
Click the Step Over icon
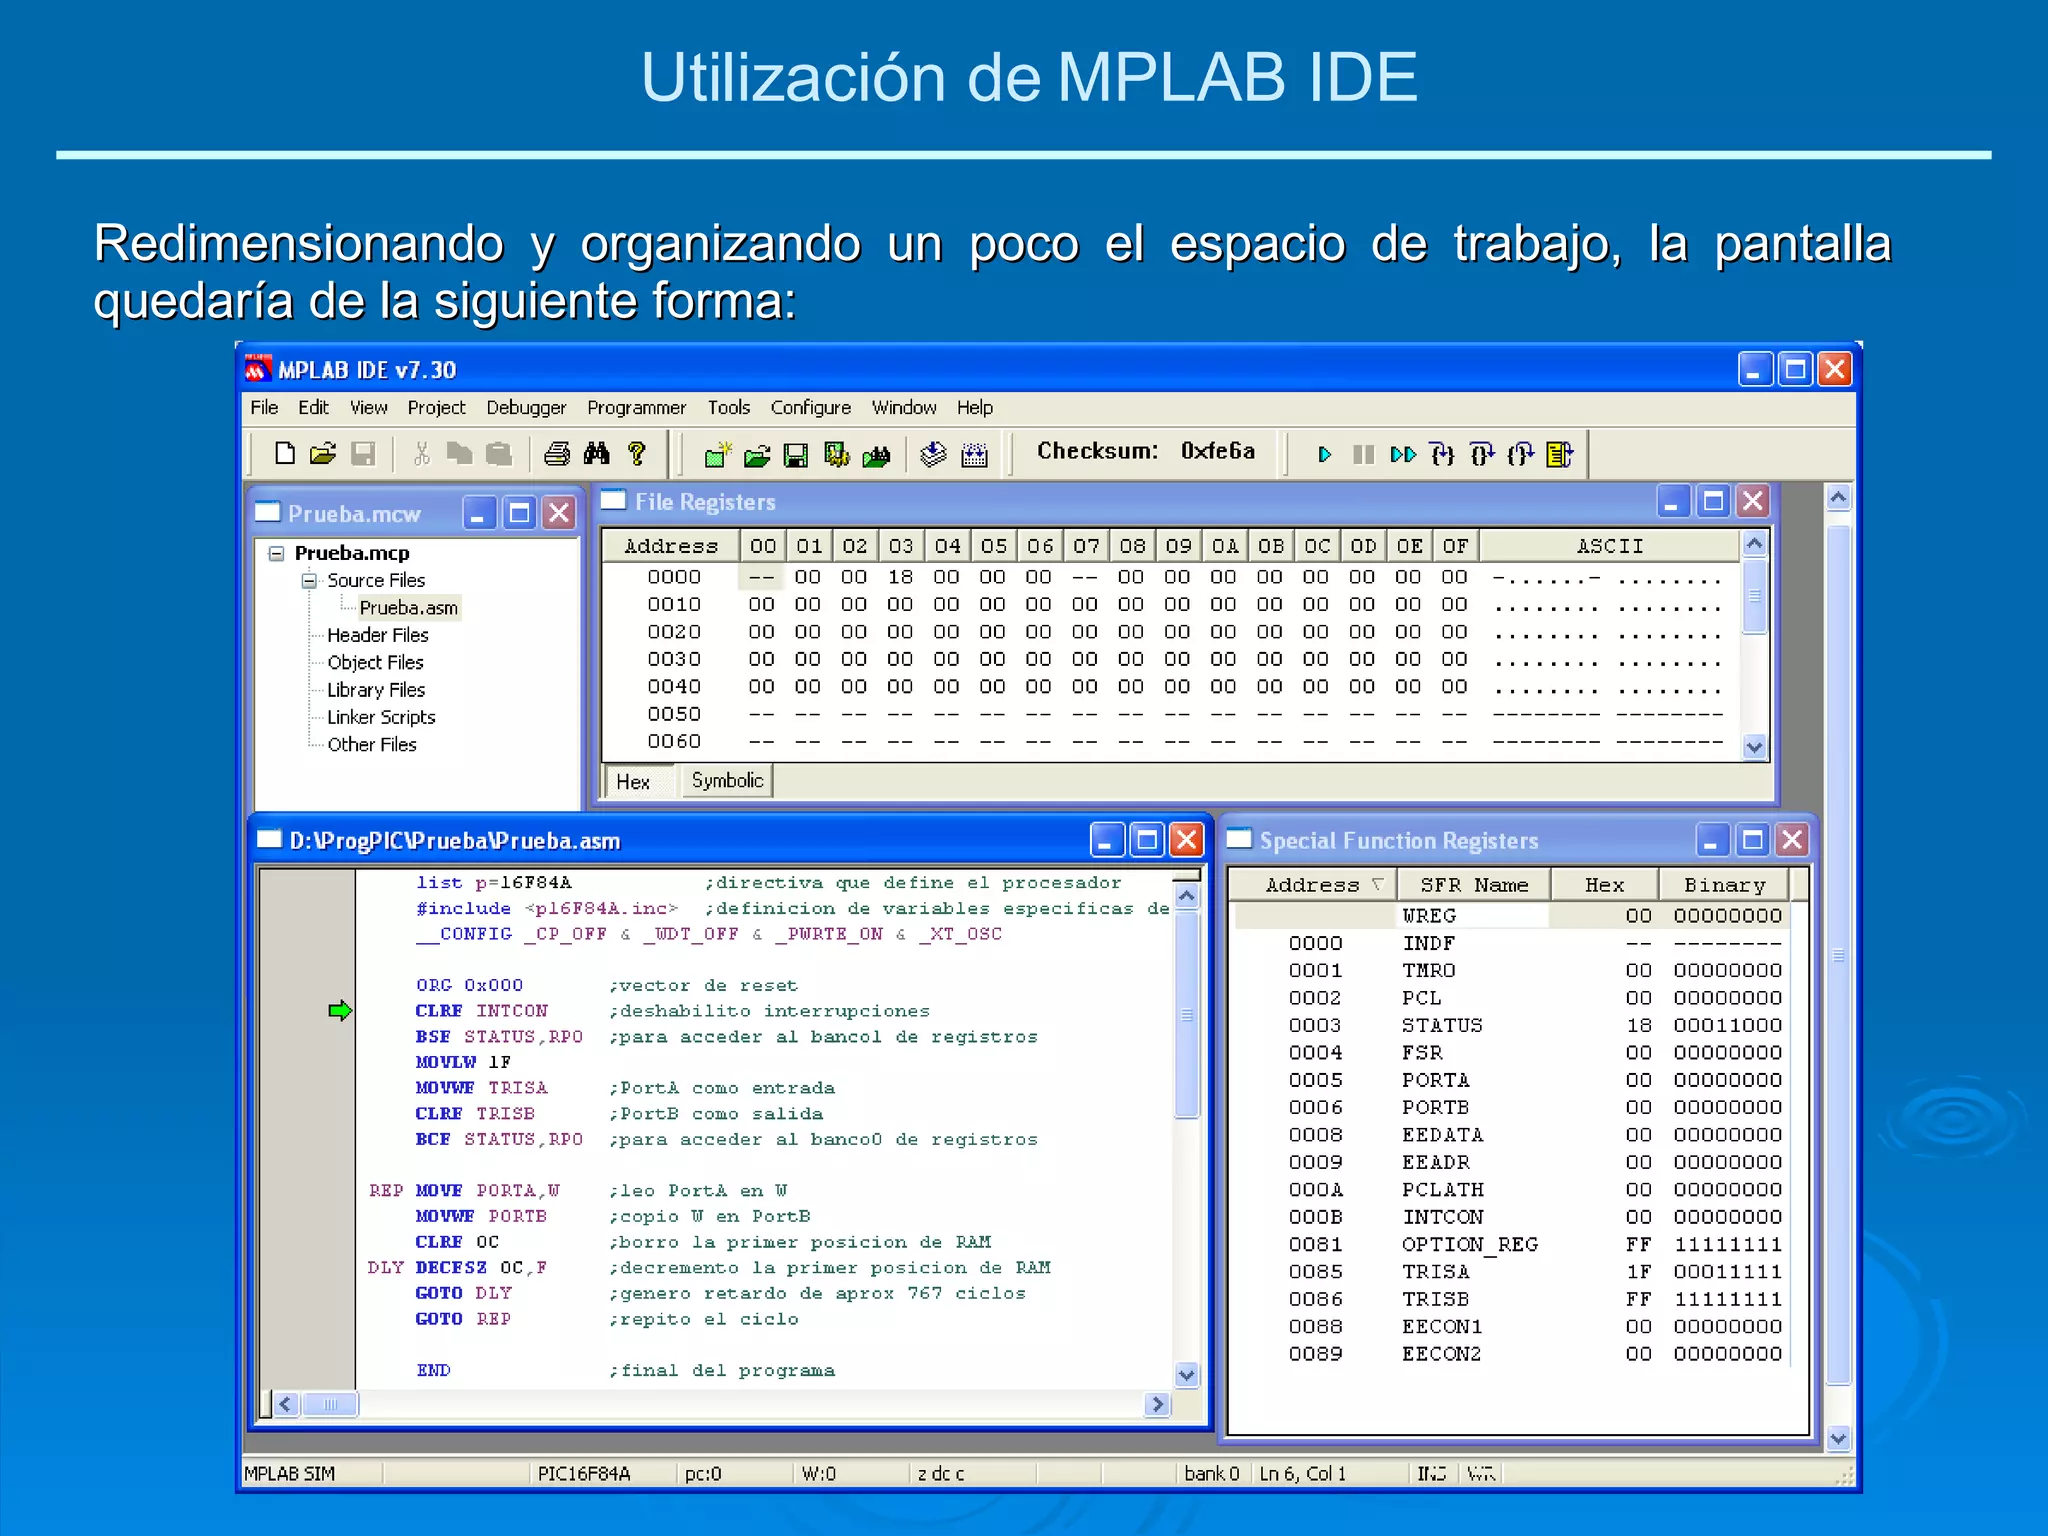point(1482,455)
